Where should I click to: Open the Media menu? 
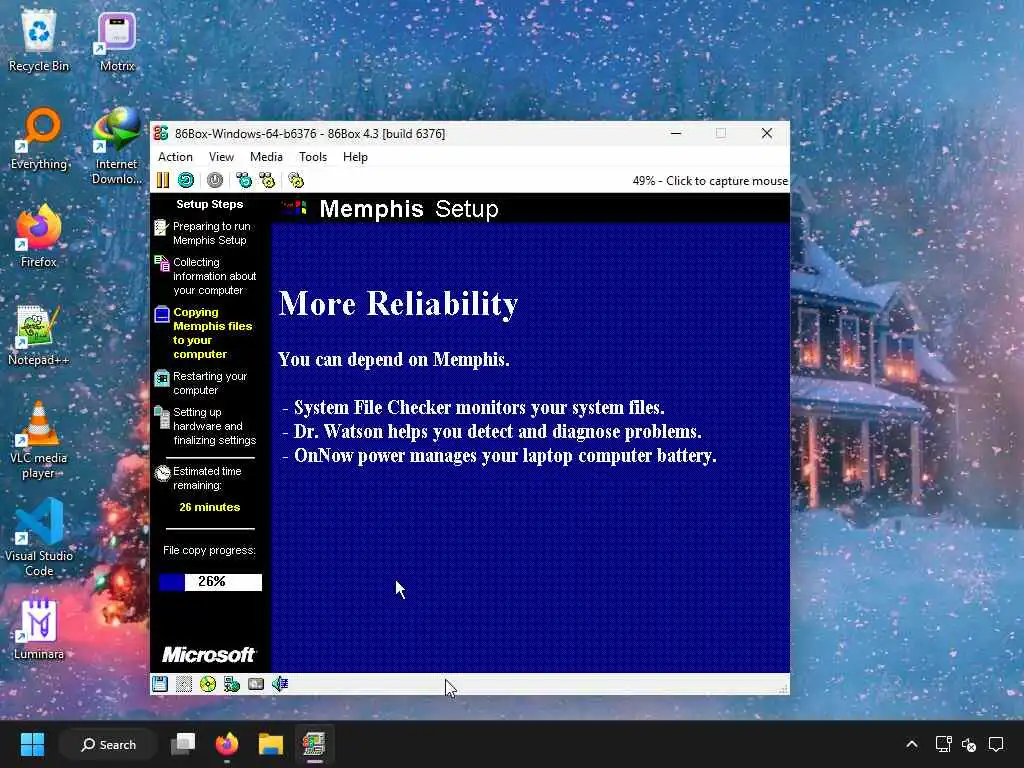(x=266, y=157)
